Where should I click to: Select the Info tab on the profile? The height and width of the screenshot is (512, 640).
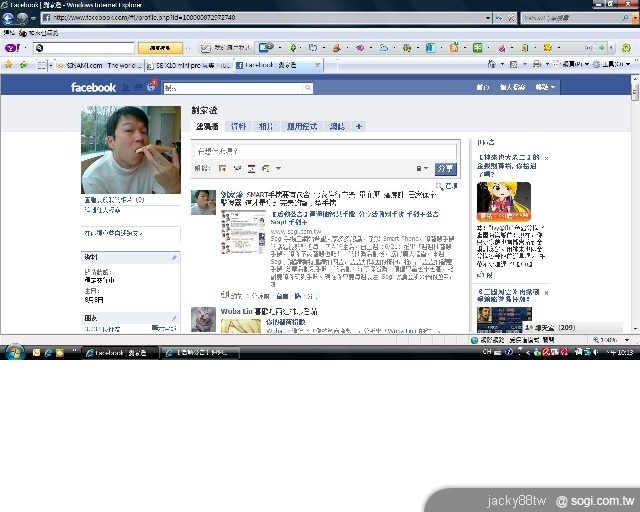(238, 127)
